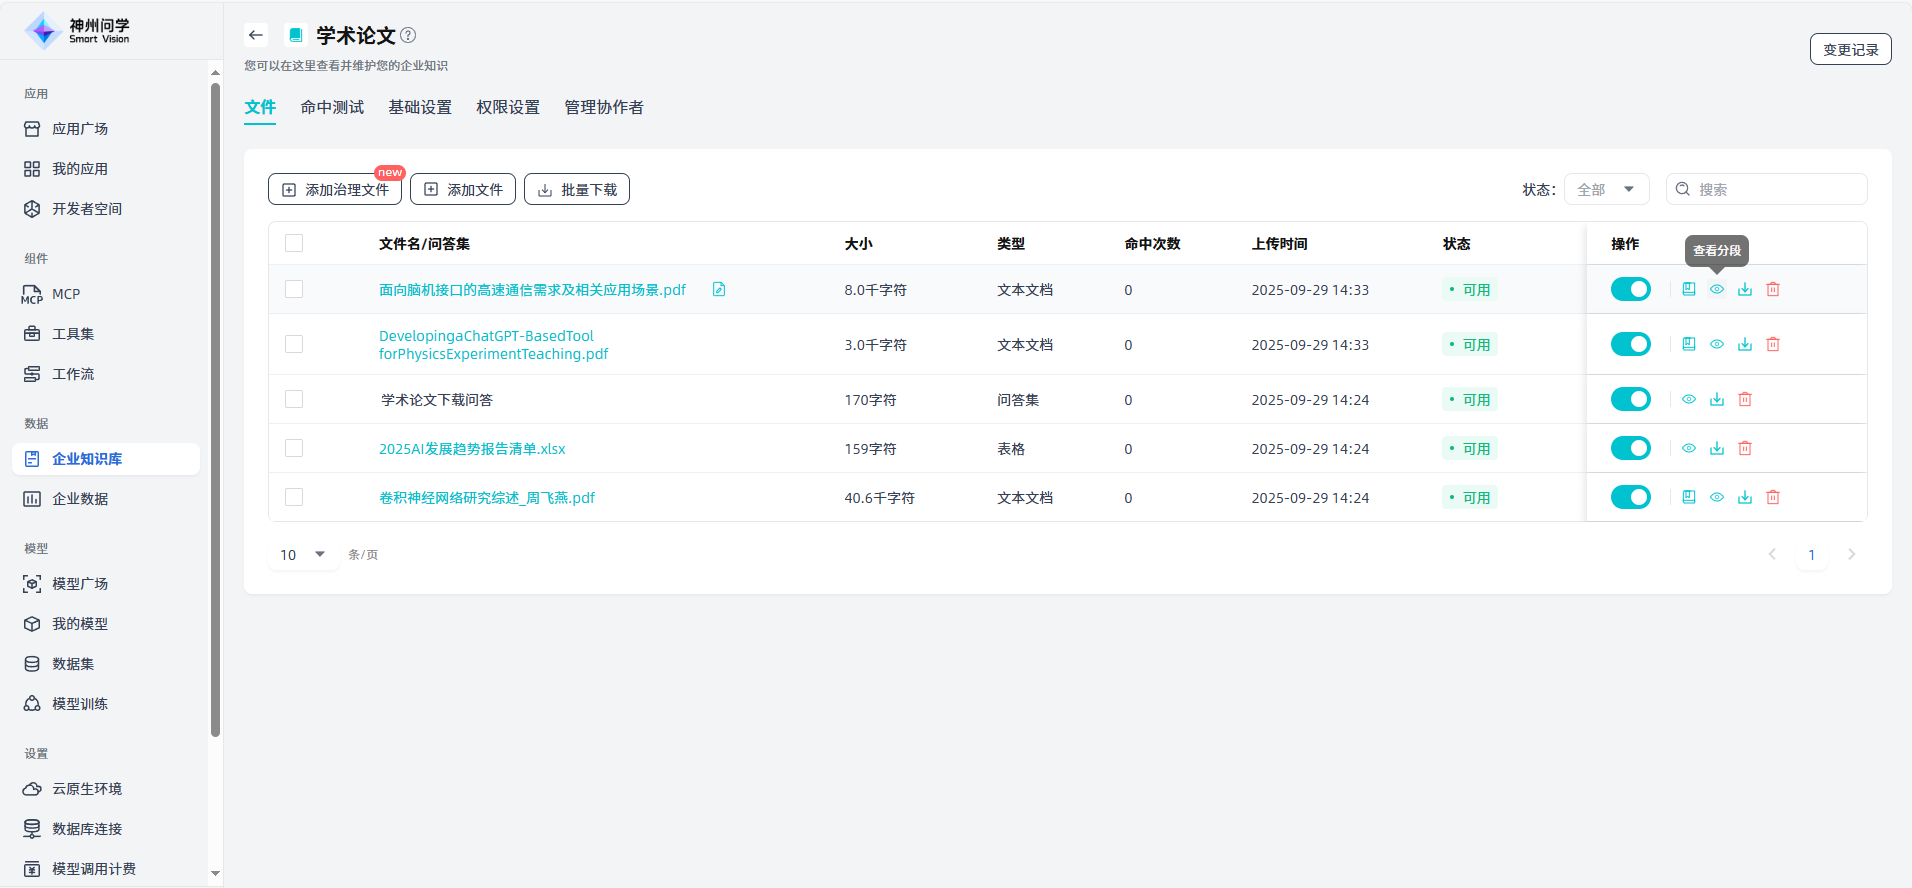
Task: Disable the toggle for 面向脑机接口 pdf
Action: [x=1630, y=289]
